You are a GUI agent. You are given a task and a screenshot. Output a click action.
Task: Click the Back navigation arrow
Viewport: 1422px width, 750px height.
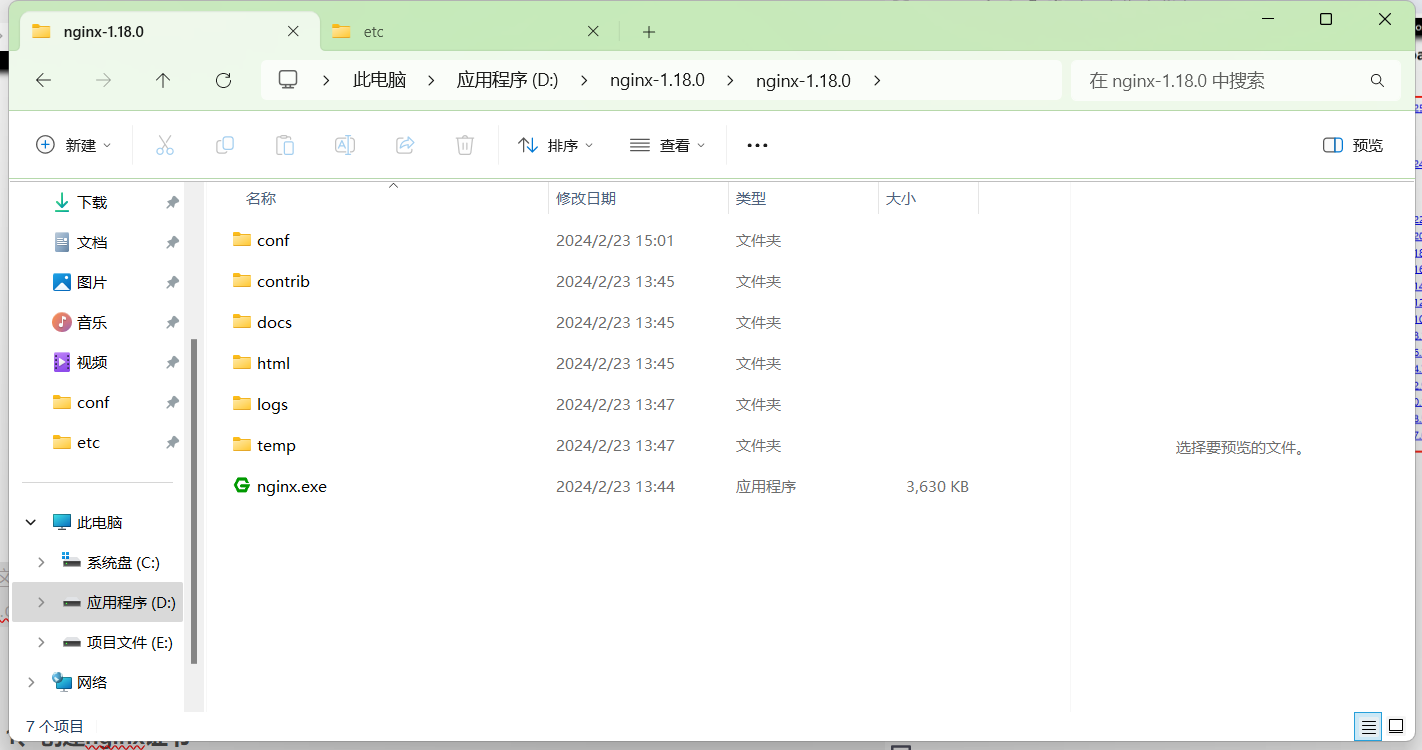[43, 81]
